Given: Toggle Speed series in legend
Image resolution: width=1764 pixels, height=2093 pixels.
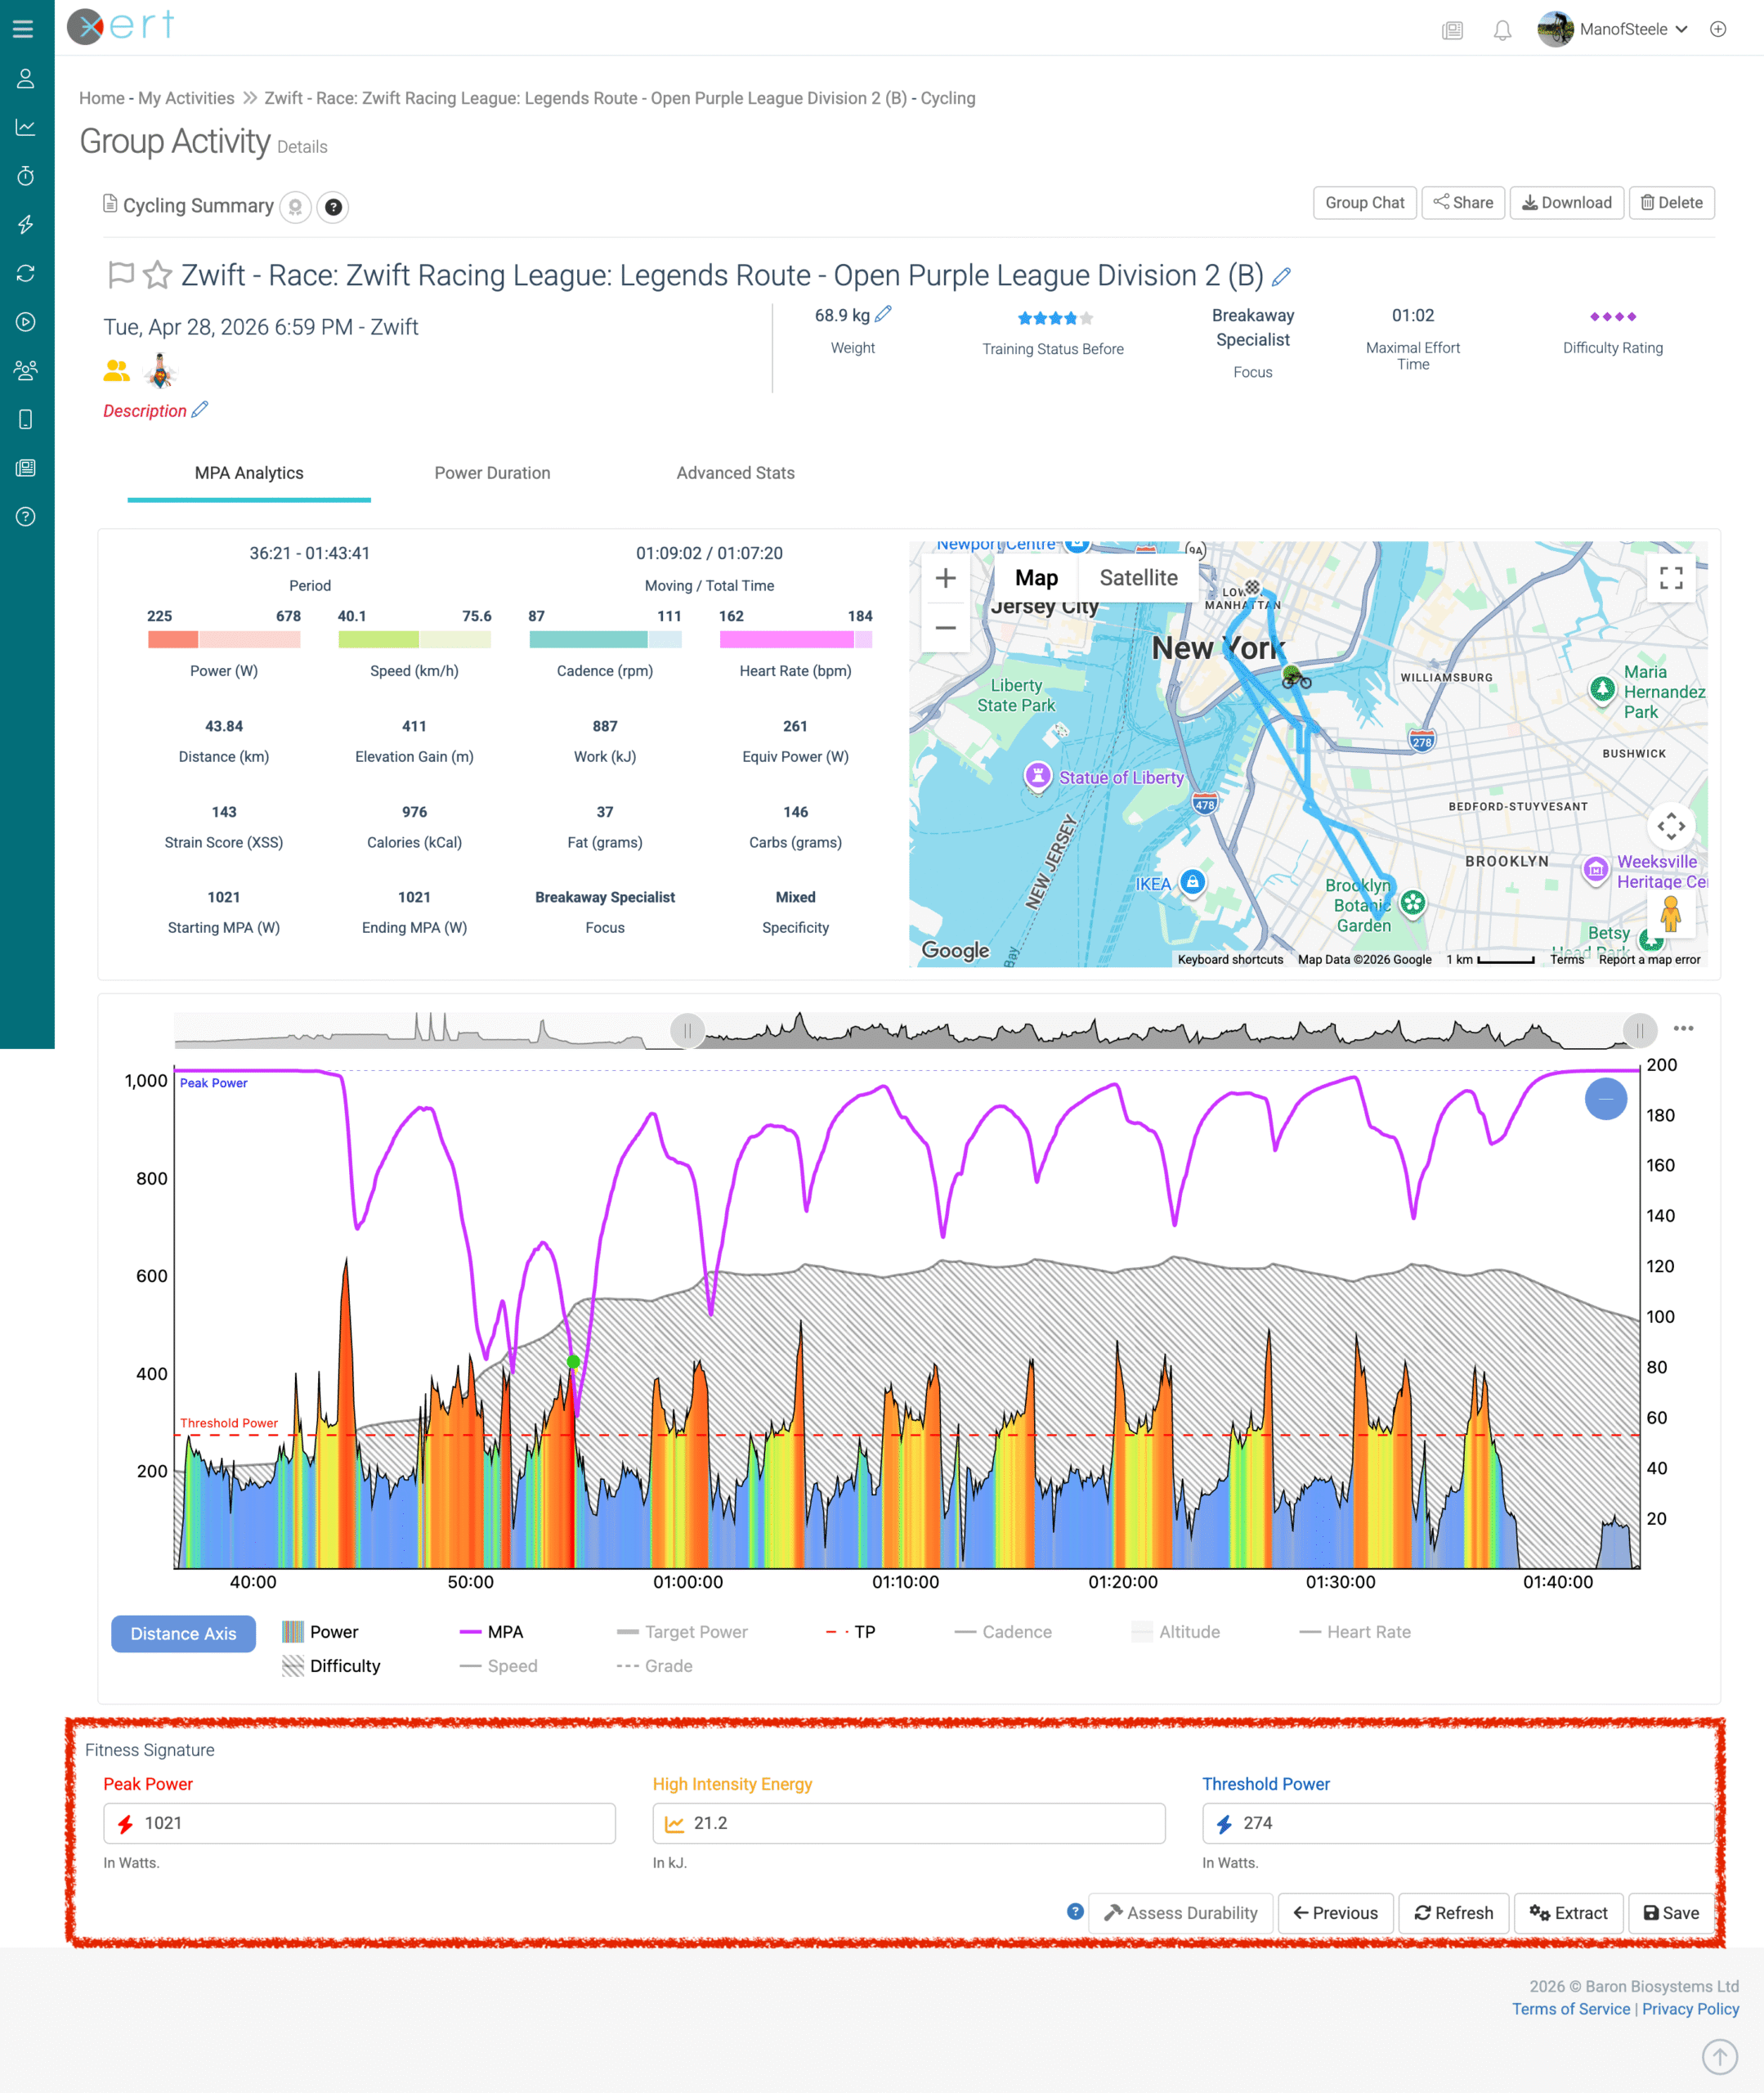Looking at the screenshot, I should click(498, 1666).
